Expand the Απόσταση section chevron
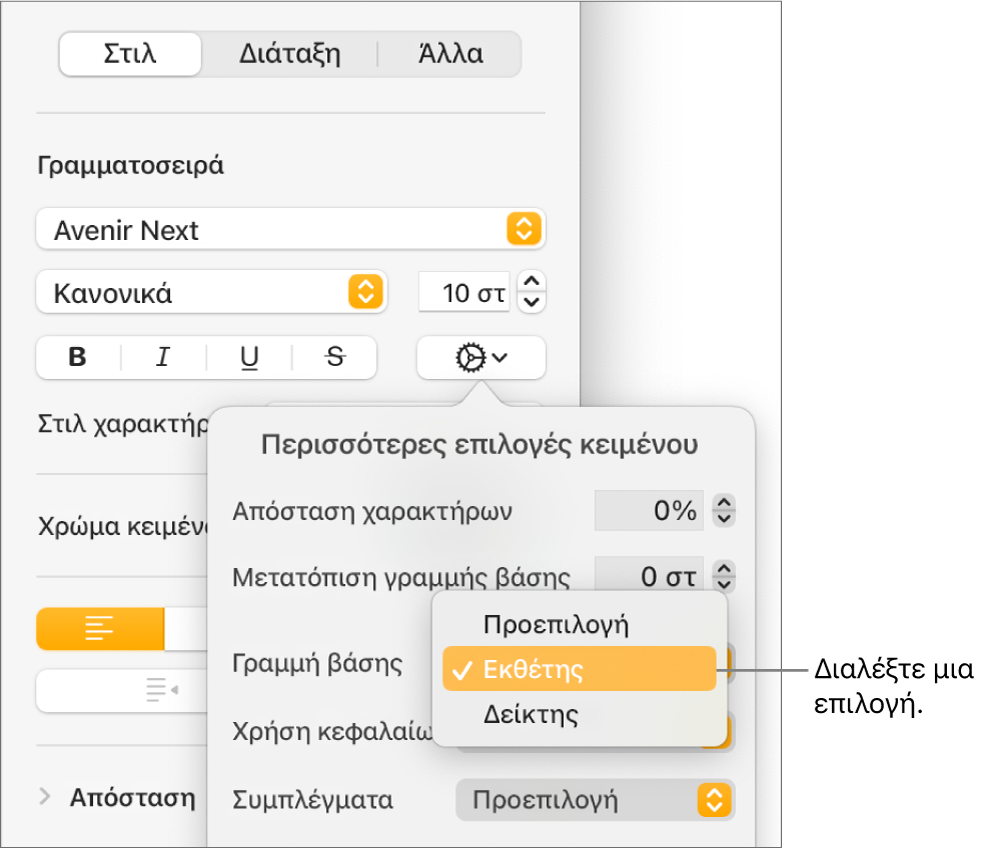This screenshot has height=849, width=991. coord(44,797)
